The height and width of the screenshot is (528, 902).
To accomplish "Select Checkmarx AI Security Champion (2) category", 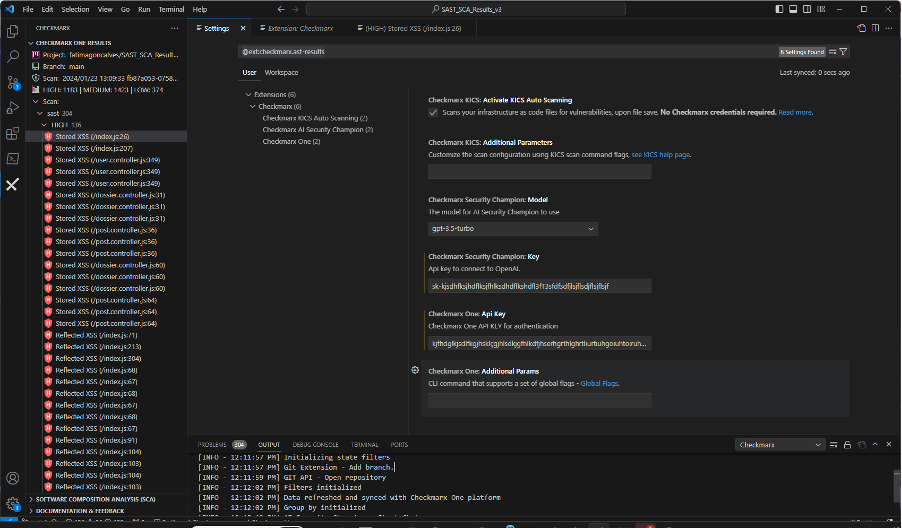I will [318, 129].
